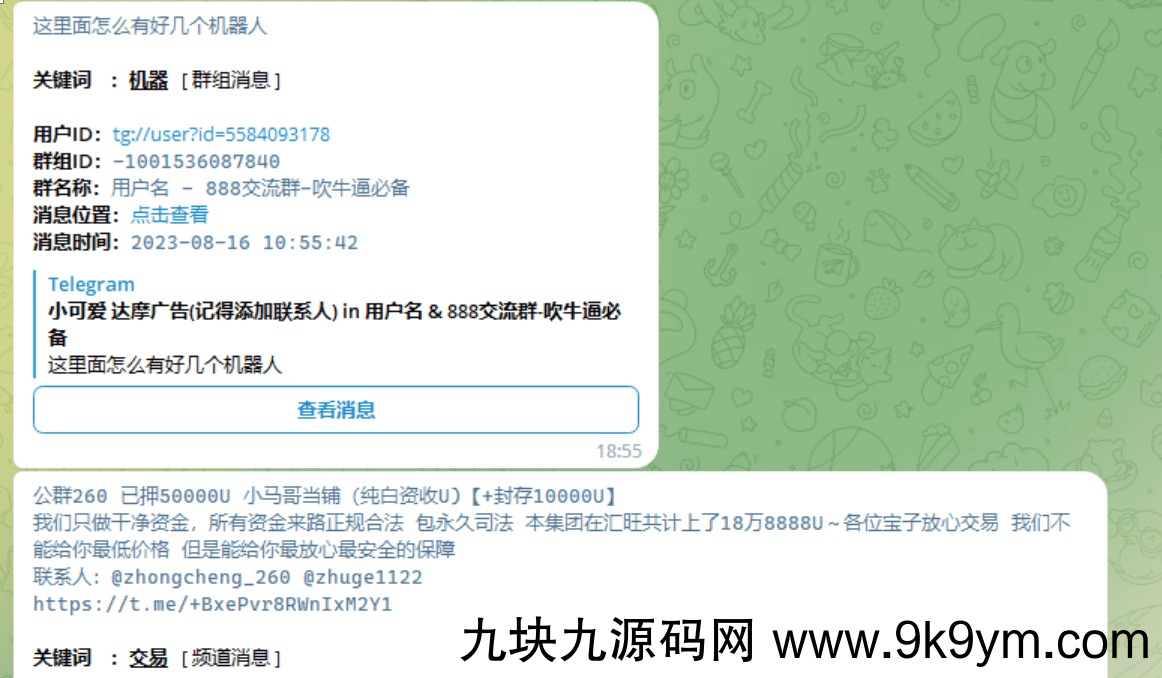The width and height of the screenshot is (1162, 678).
Task: Copy the group name 888交流群-吹牛逼必备 text
Action: (308, 188)
